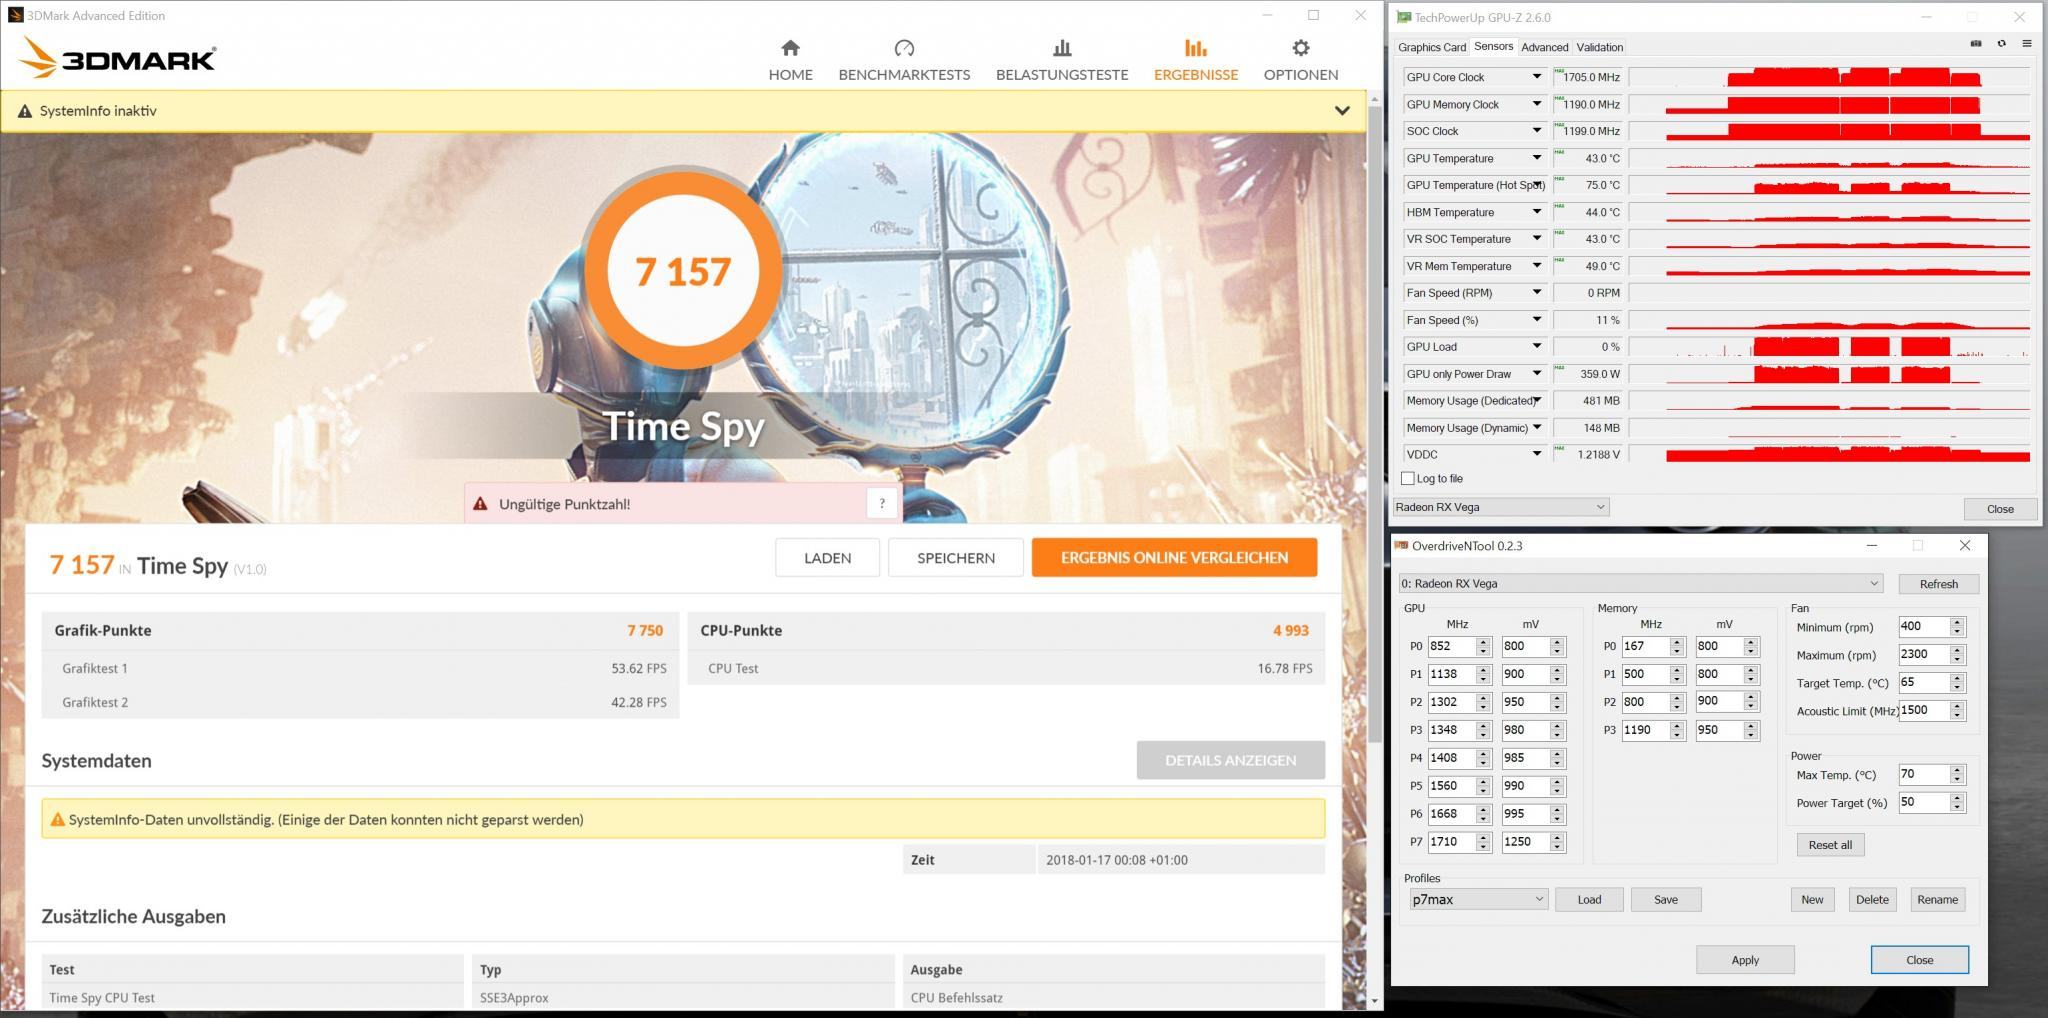Open the GPU Core Clock sensor dropdown
2048x1018 pixels.
point(1536,77)
